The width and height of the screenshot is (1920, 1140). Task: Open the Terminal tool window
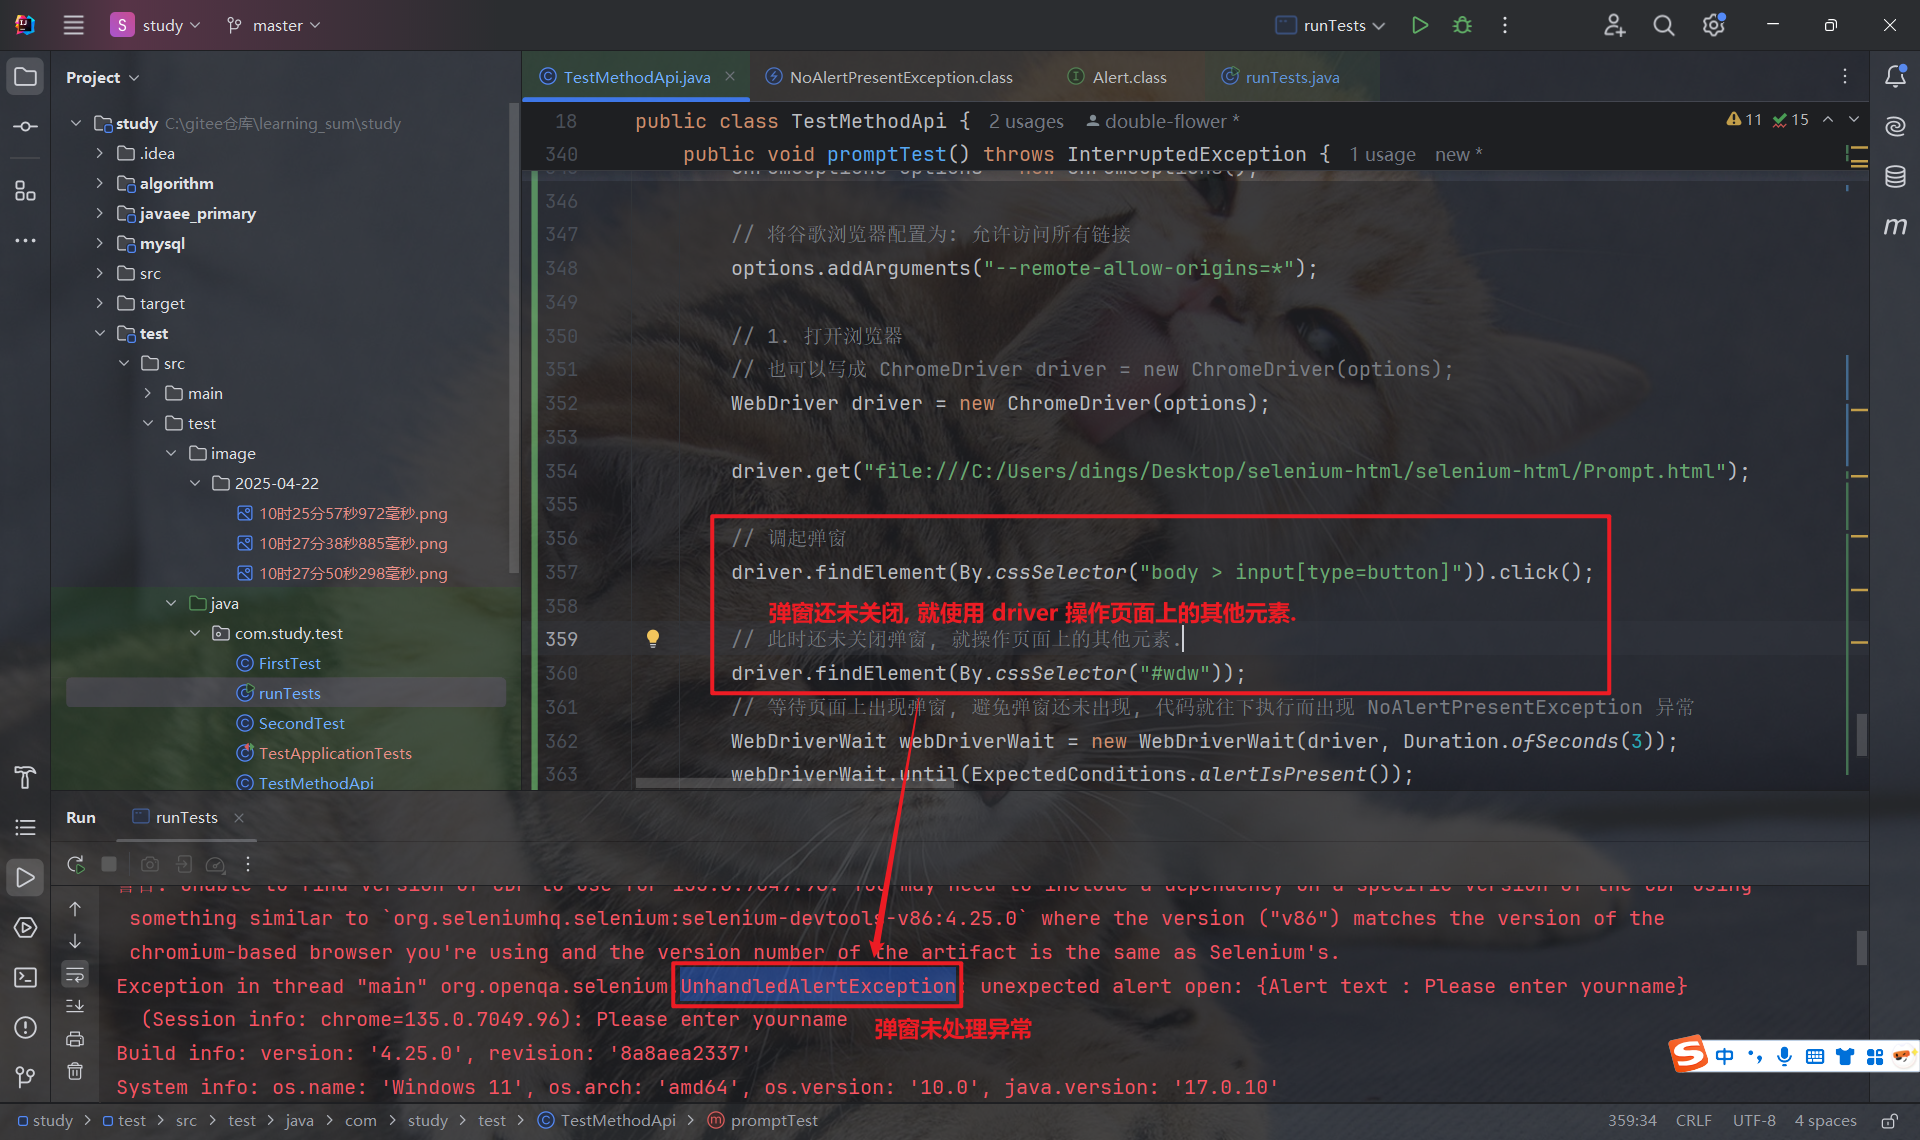[25, 977]
